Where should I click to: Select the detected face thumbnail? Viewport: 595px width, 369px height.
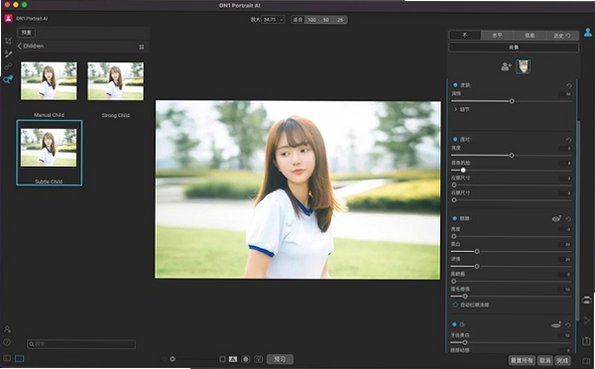tap(523, 66)
